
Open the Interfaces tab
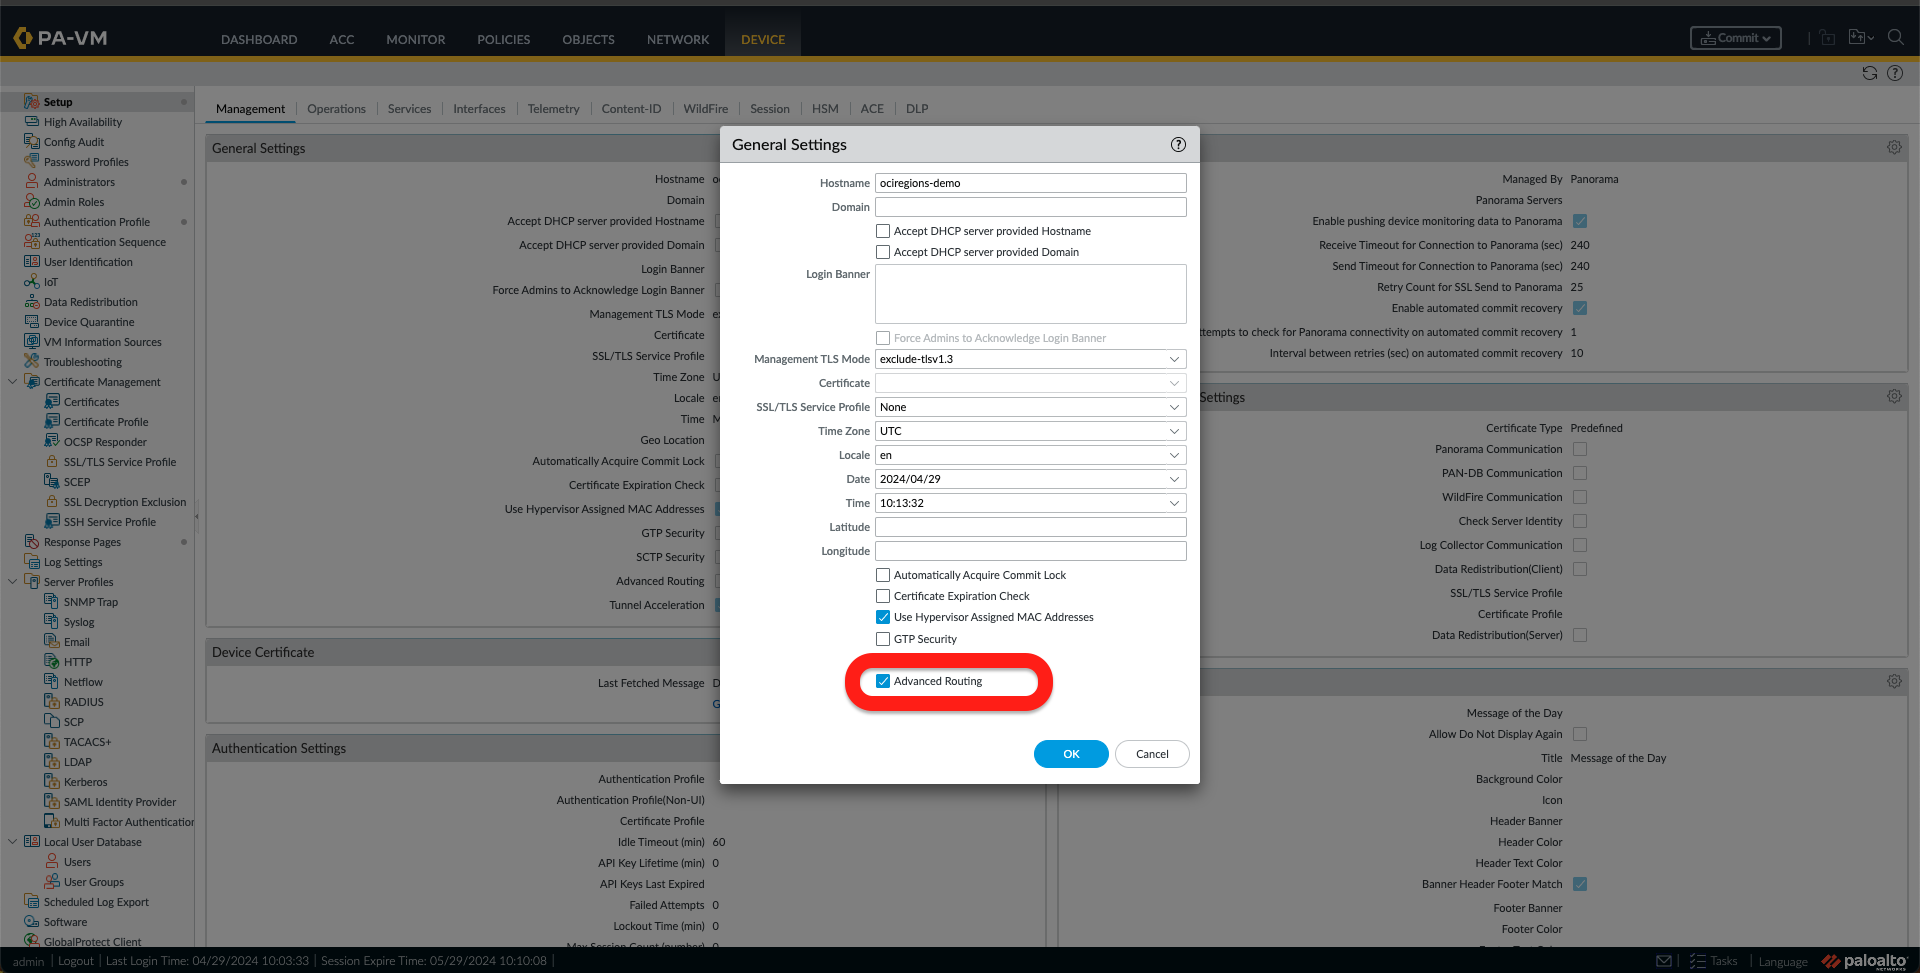[x=479, y=108]
